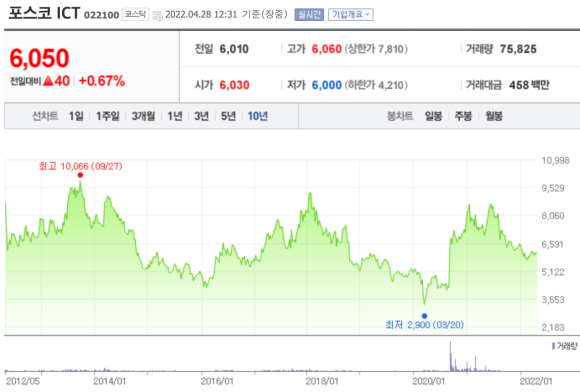Click the 시가 value 6,030
580x392 pixels.
tap(234, 85)
